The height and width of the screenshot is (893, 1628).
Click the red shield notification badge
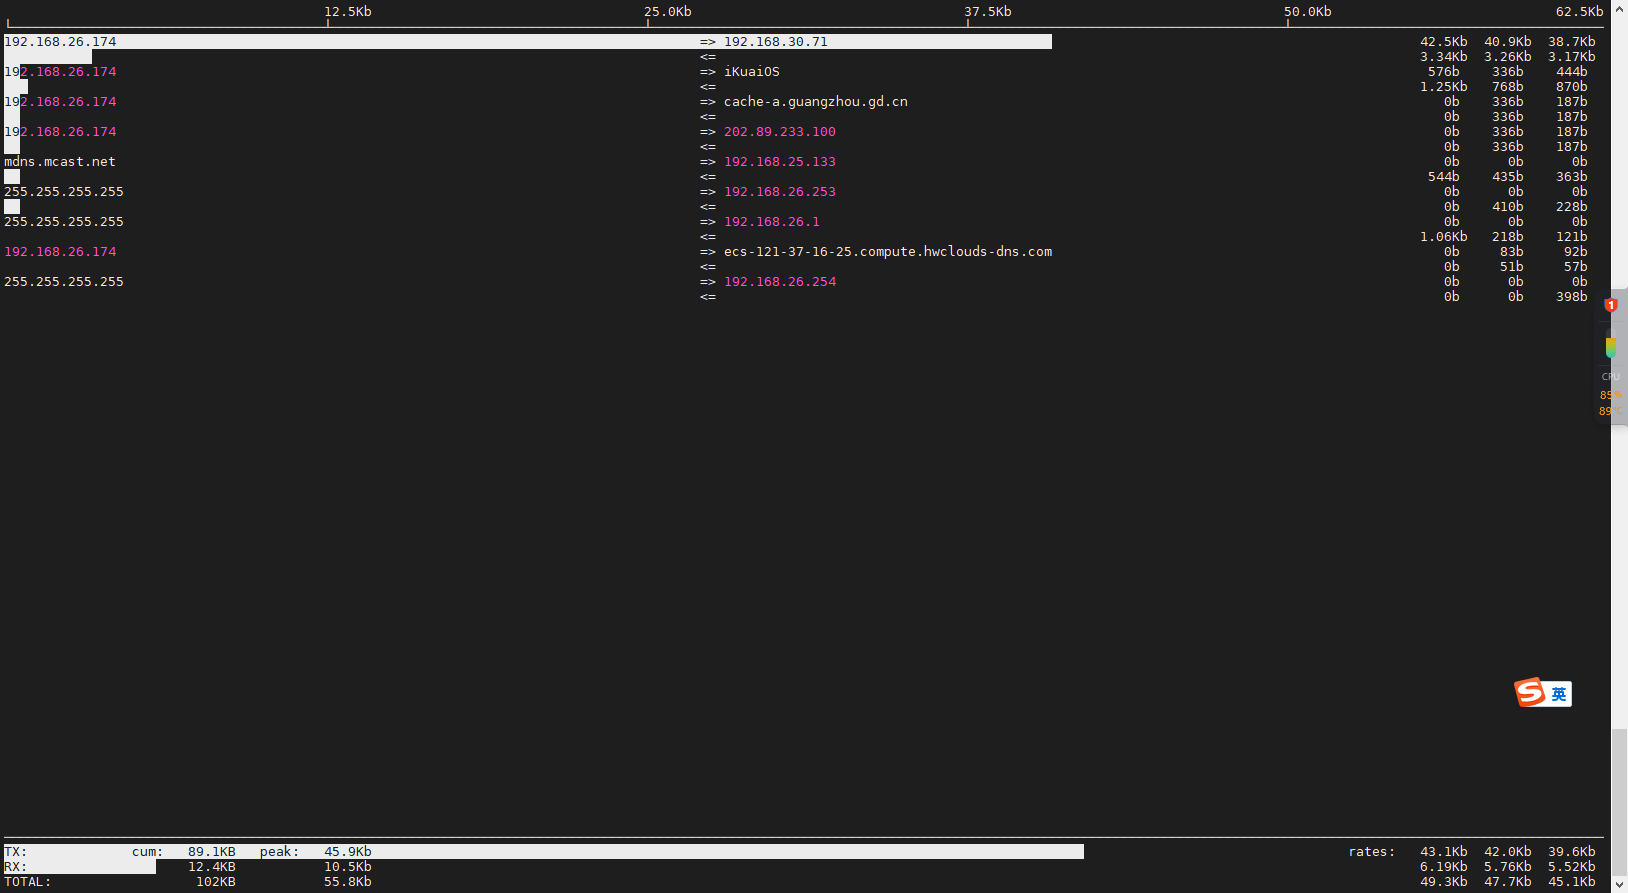1610,305
